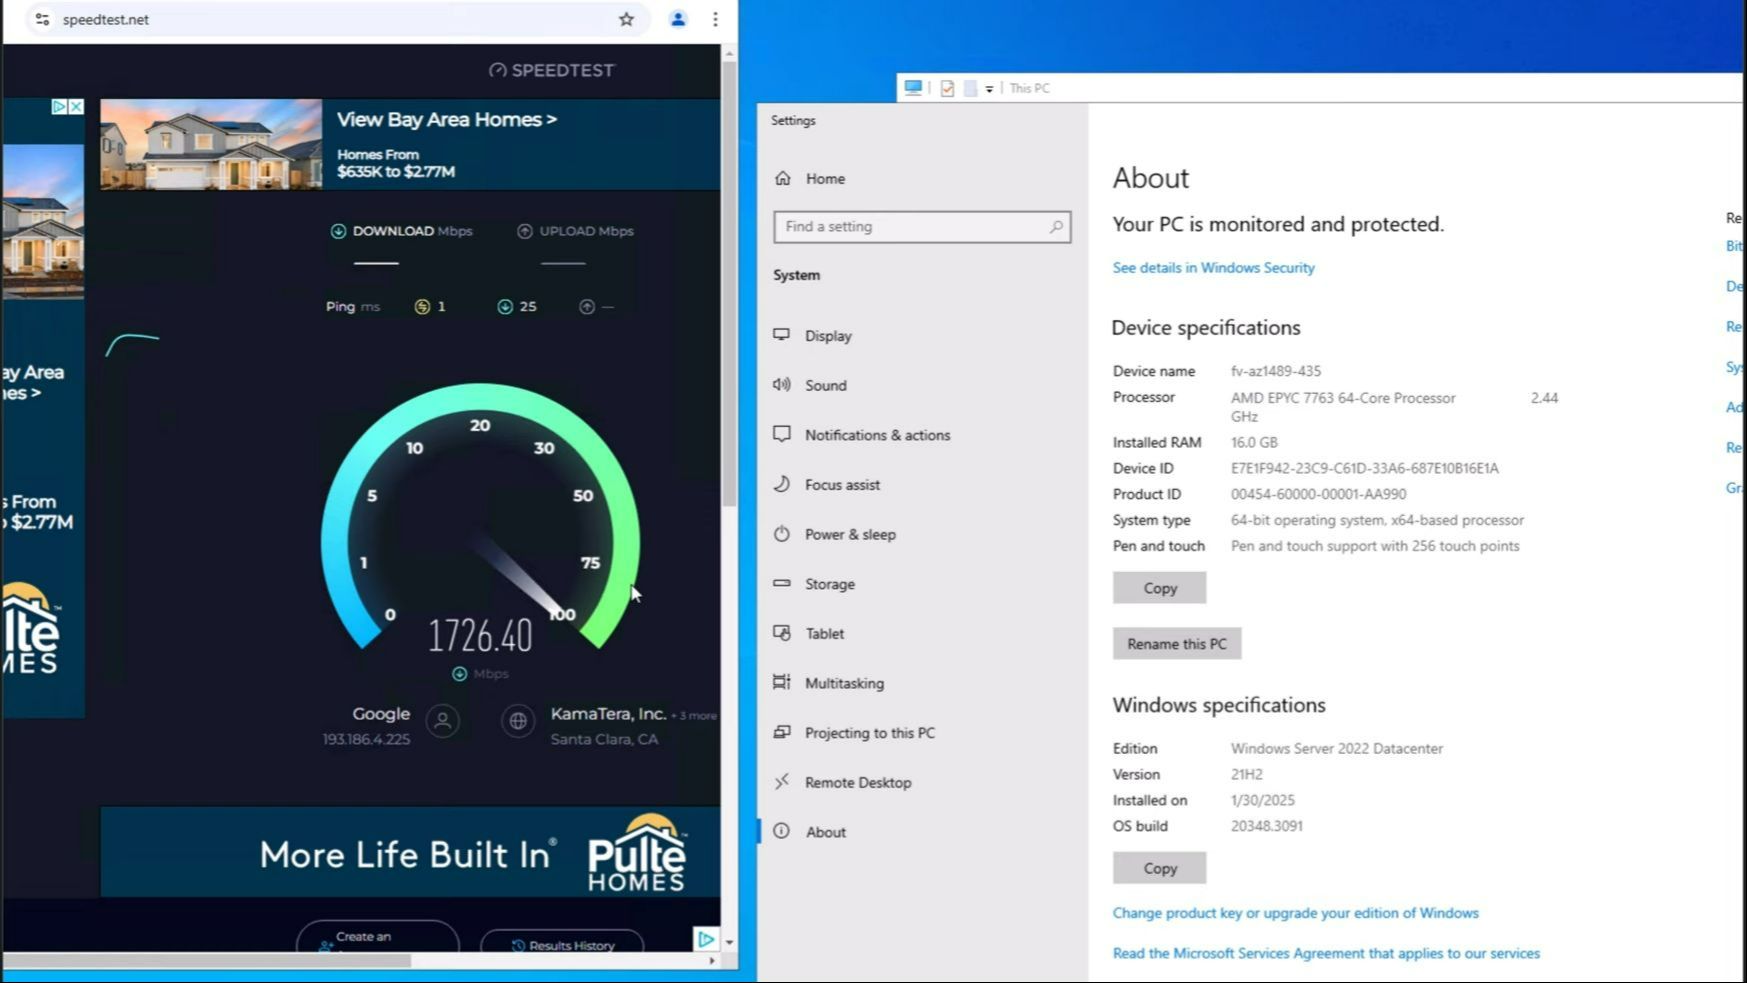Click the speed gauge dial
The image size is (1747, 983).
pyautogui.click(x=481, y=517)
